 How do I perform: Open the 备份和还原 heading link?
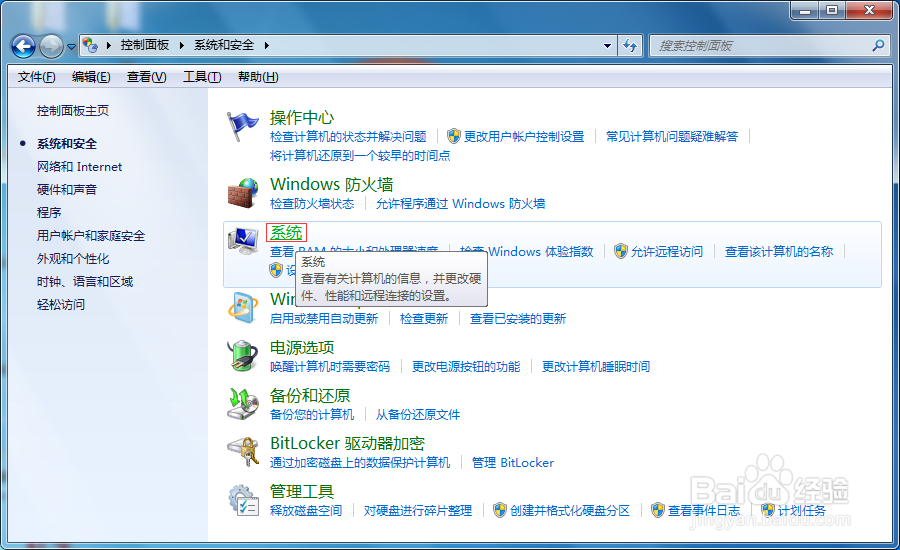pyautogui.click(x=310, y=396)
